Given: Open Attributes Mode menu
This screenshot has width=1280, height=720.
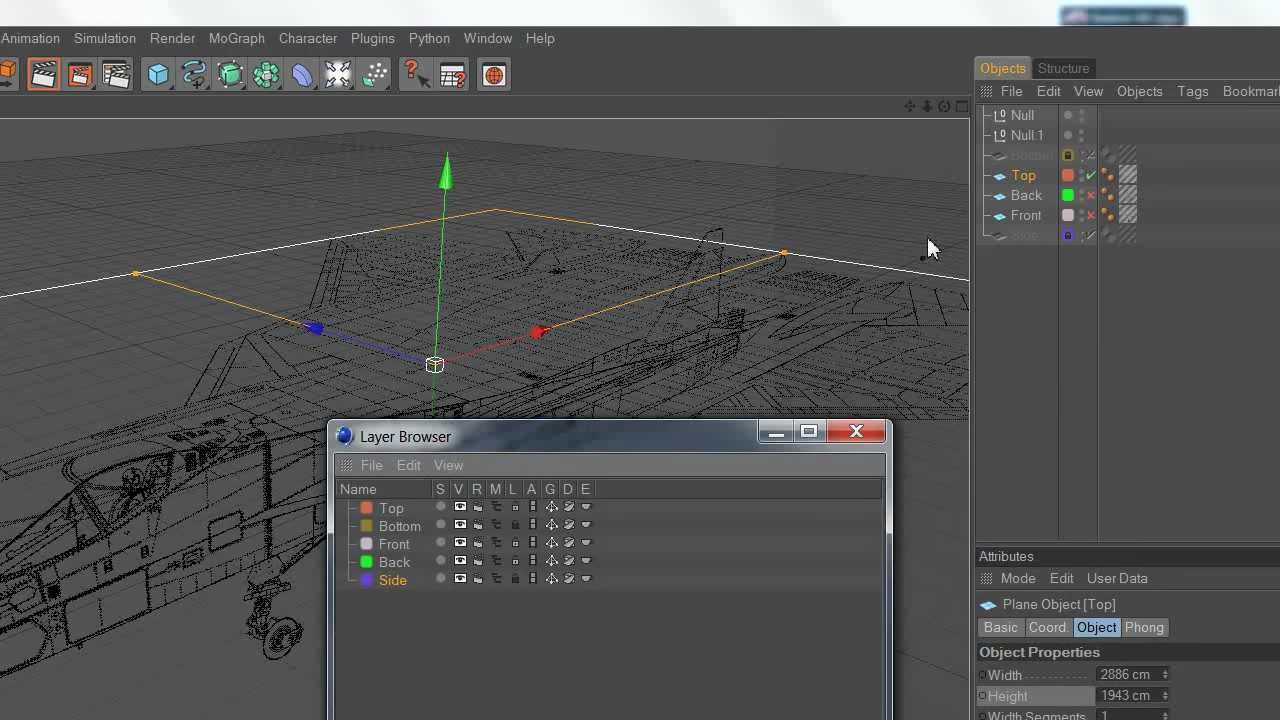Looking at the screenshot, I should (1018, 578).
